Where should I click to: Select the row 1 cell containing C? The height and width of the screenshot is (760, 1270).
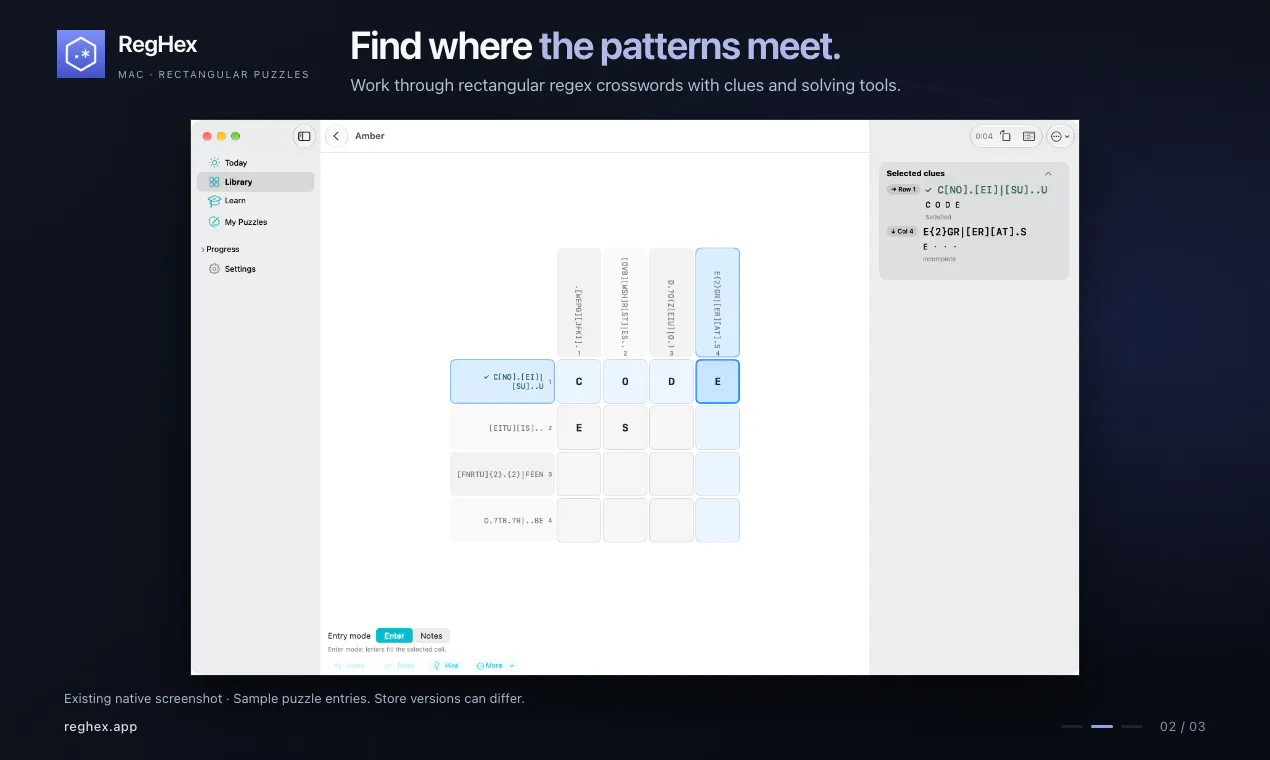579,381
